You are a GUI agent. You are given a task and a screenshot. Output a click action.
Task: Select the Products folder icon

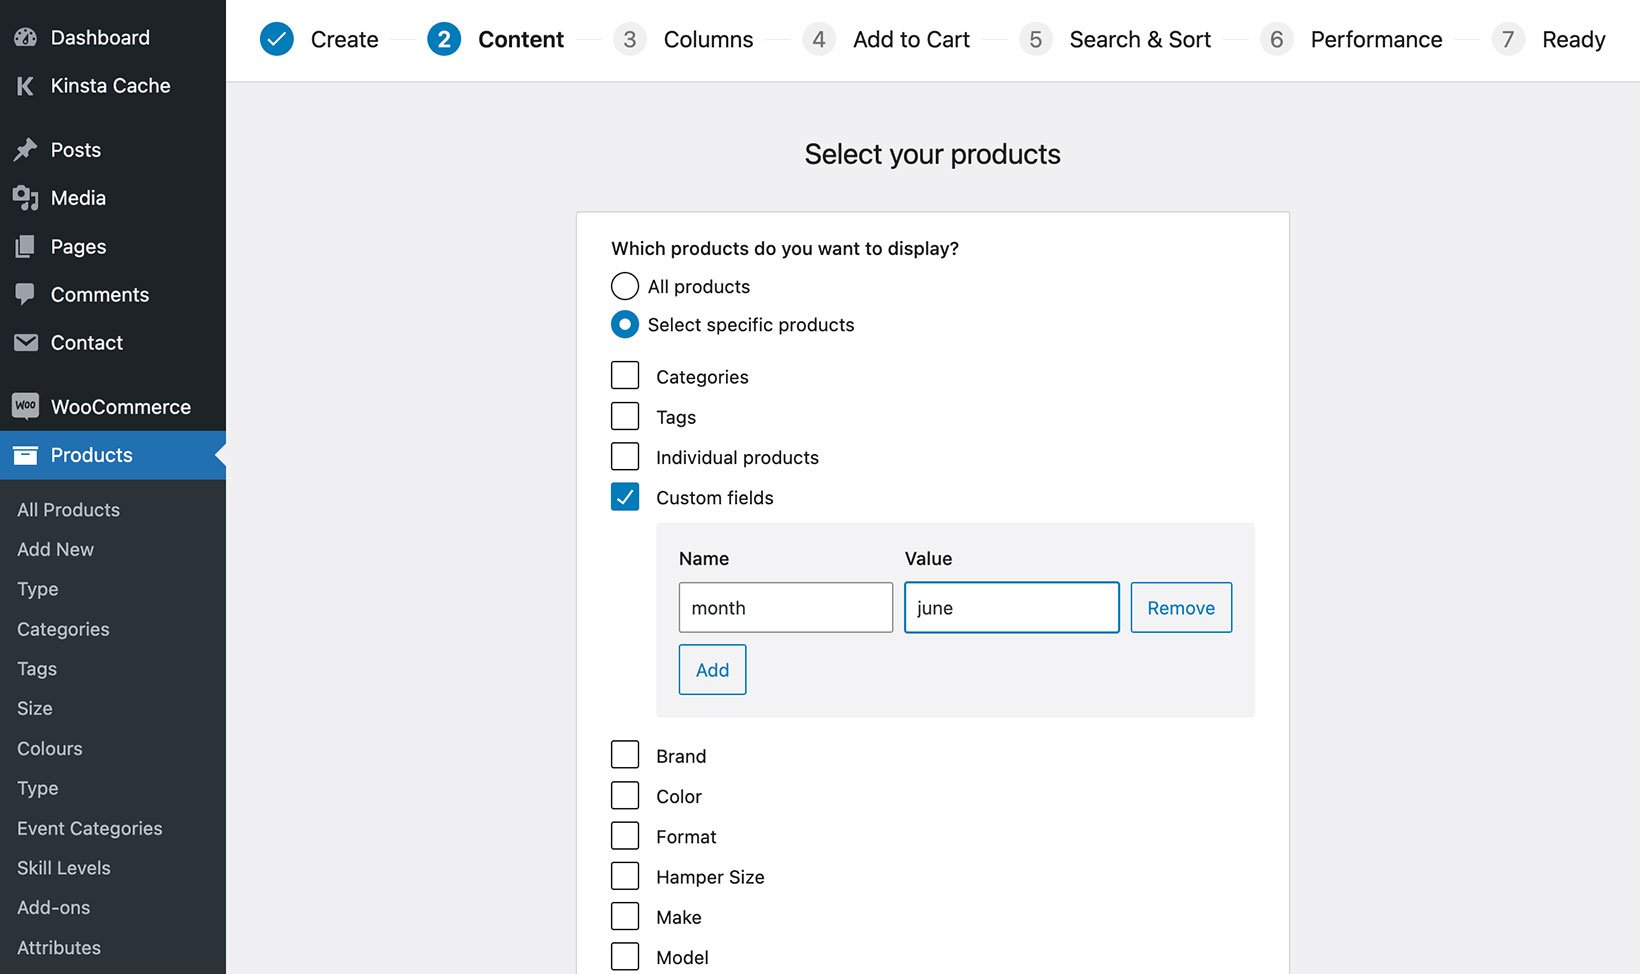(25, 455)
